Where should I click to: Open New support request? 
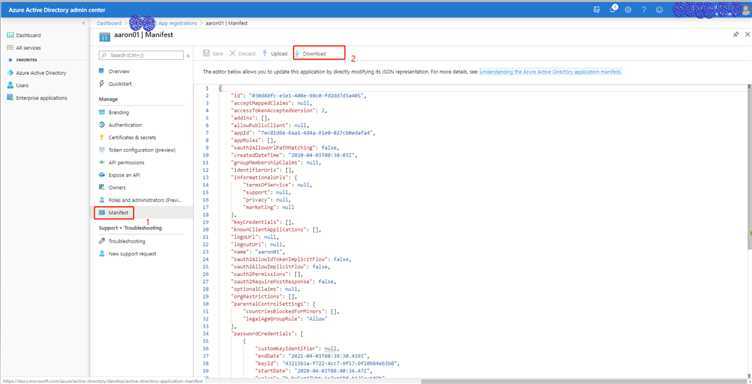(x=127, y=254)
